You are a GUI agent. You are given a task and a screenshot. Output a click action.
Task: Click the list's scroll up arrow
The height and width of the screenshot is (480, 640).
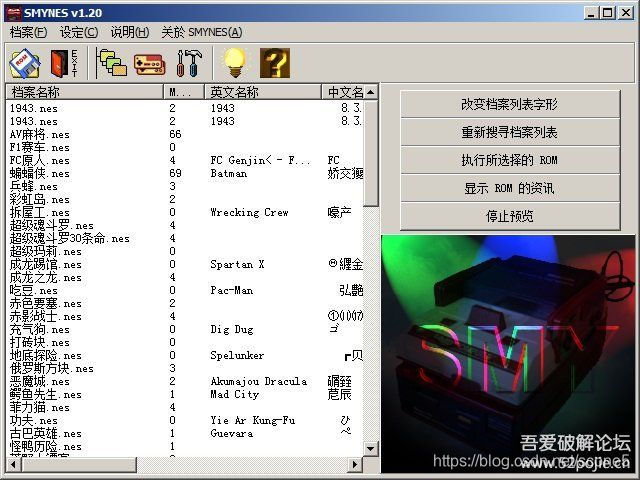371,92
